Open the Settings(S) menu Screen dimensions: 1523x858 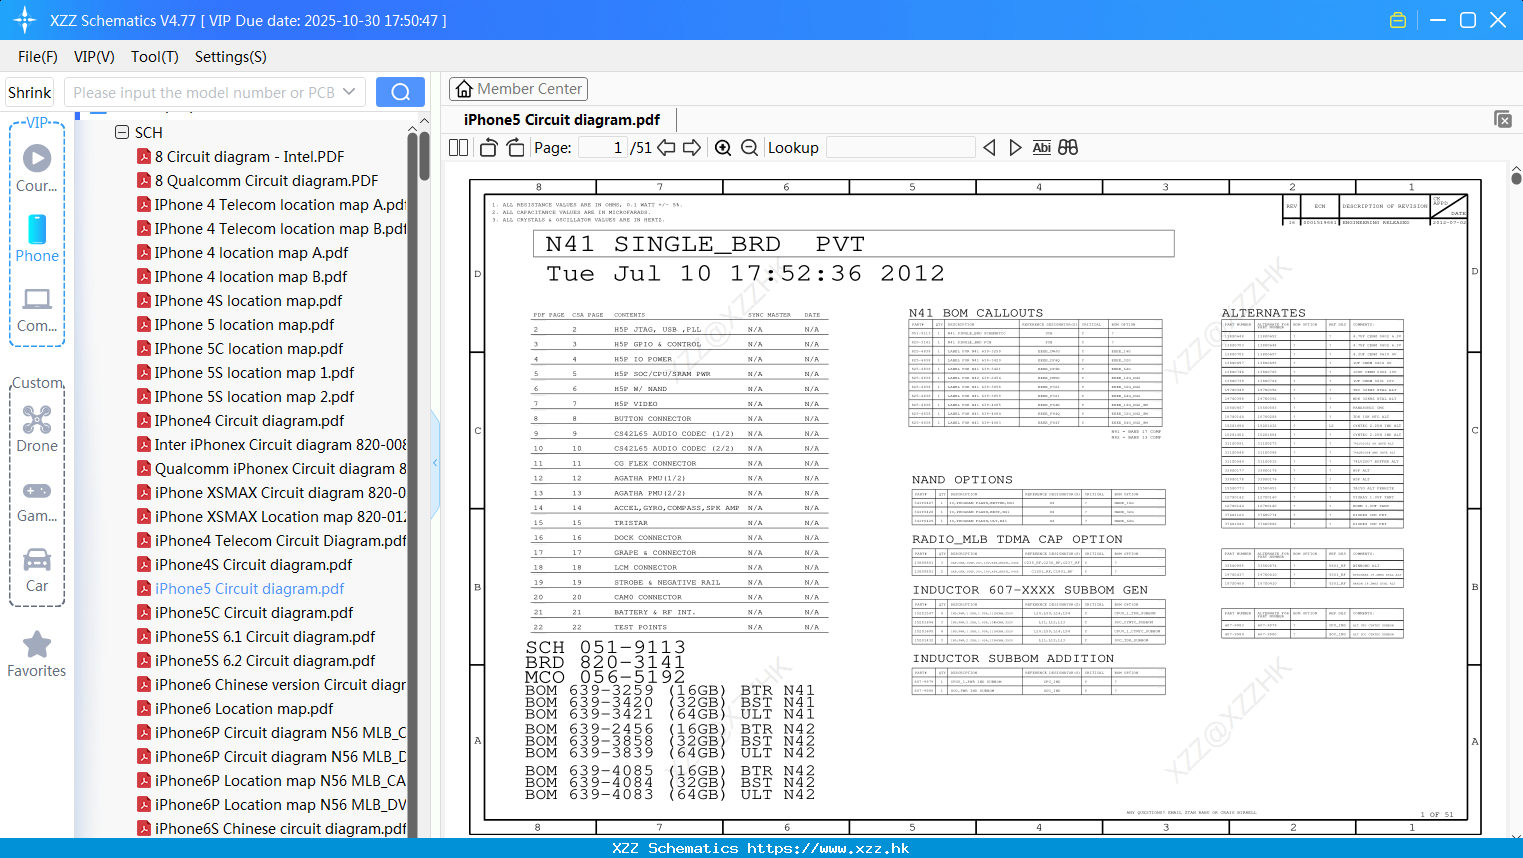[231, 57]
